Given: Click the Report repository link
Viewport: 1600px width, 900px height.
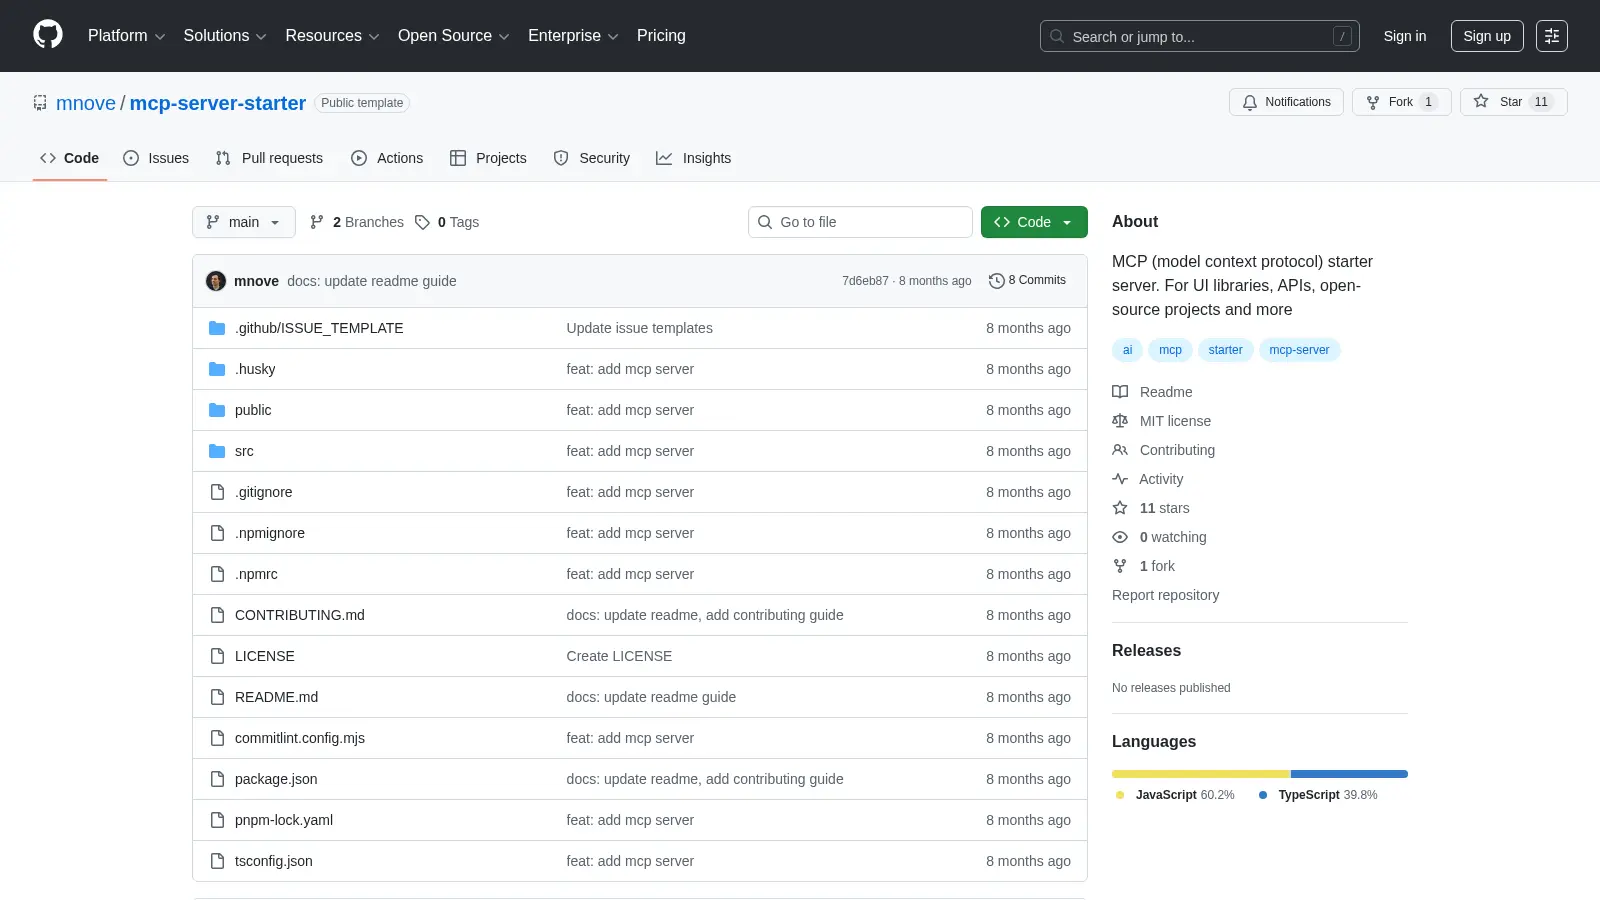Looking at the screenshot, I should point(1165,595).
